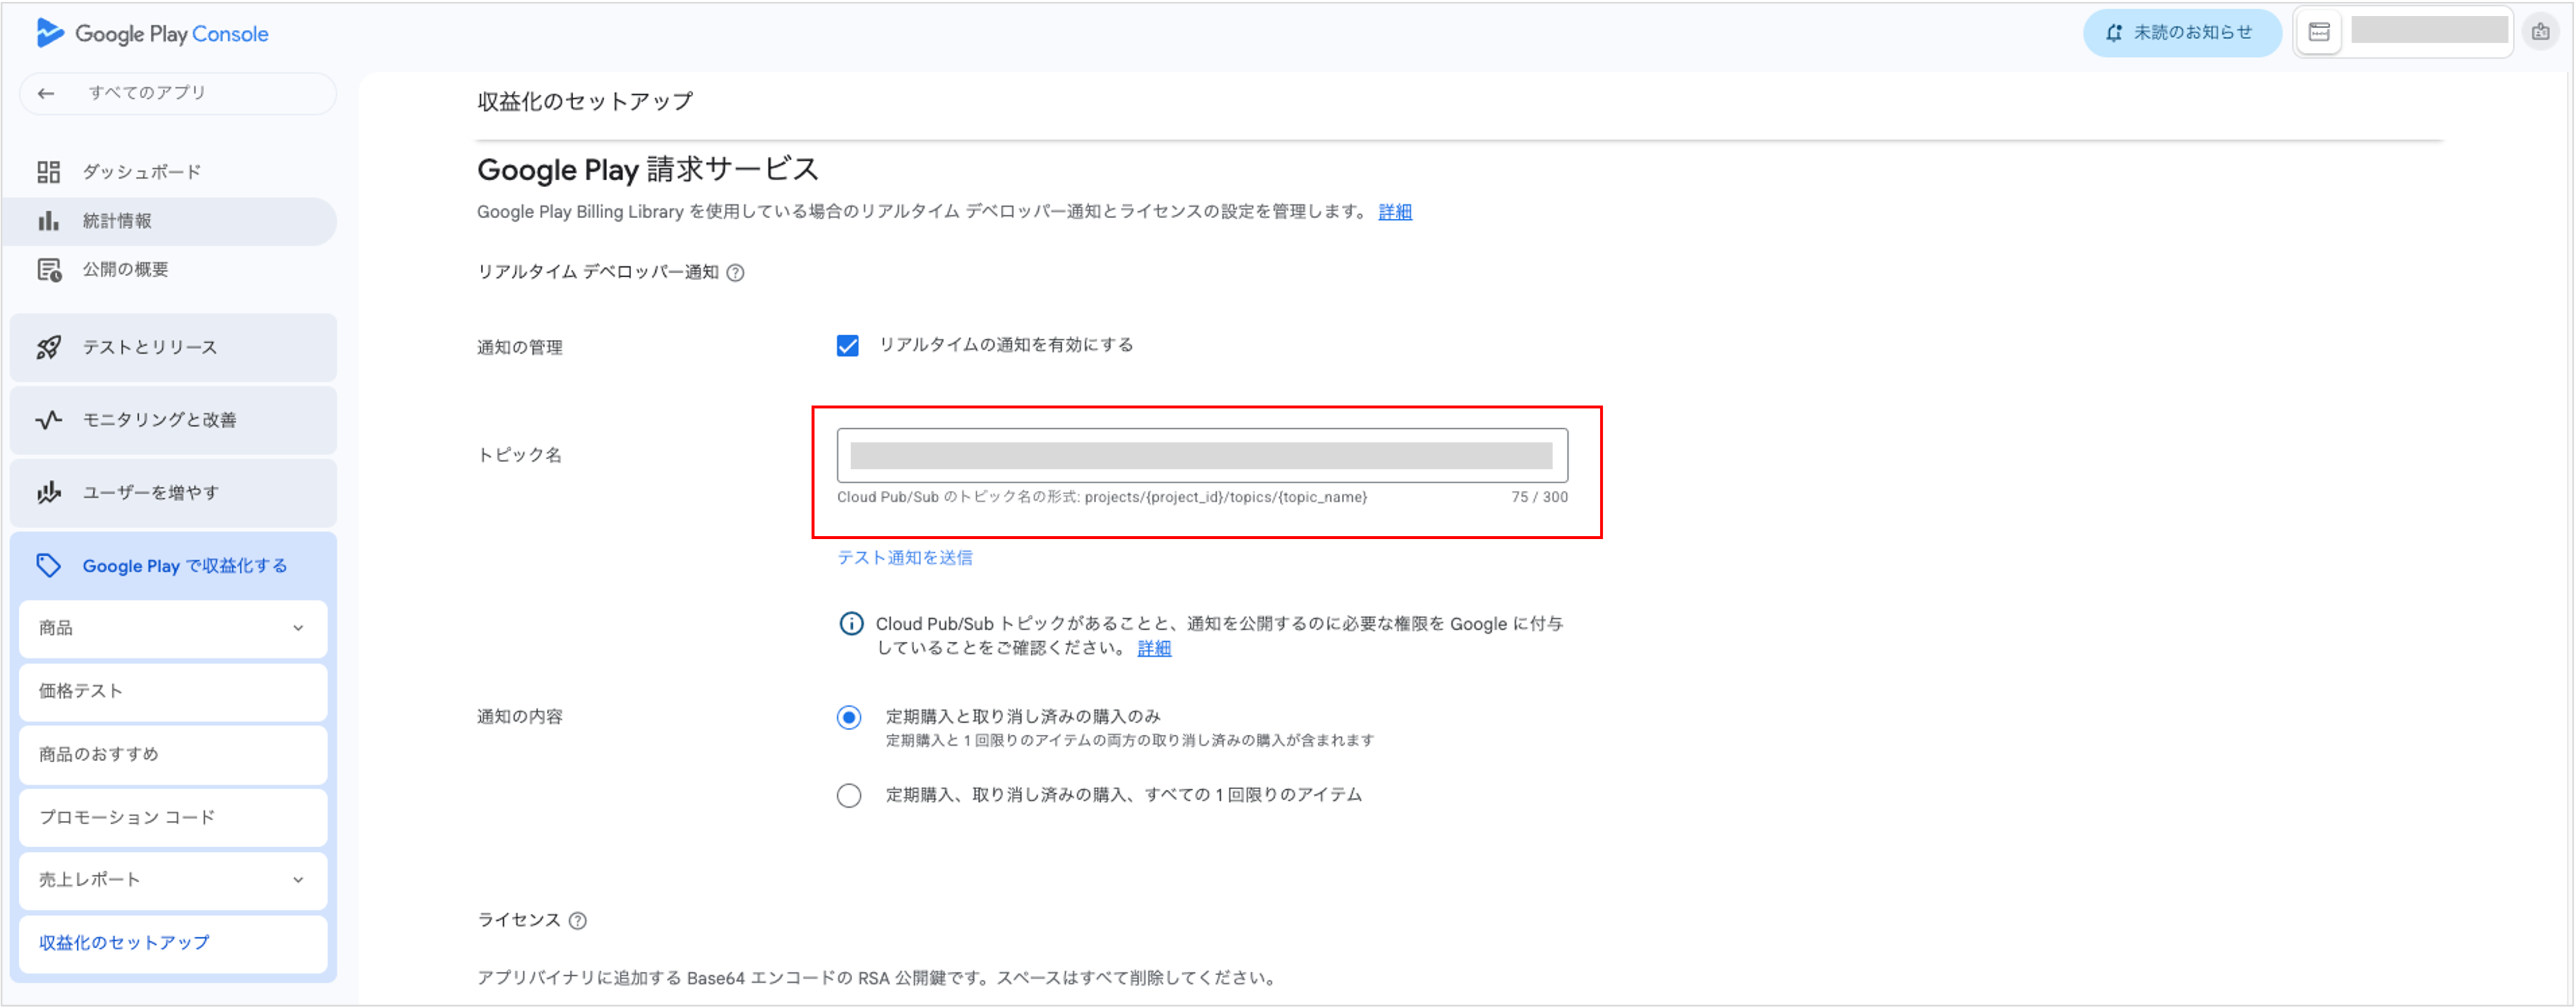
Task: Click the rocket icon for テストとリリース
Action: 48,348
